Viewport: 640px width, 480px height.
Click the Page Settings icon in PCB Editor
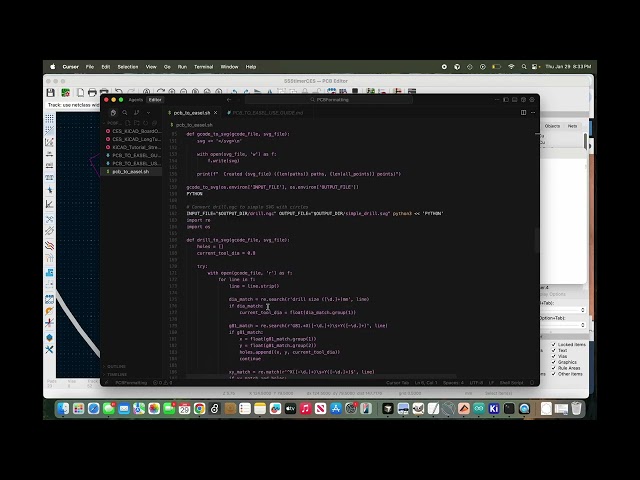tap(80, 93)
